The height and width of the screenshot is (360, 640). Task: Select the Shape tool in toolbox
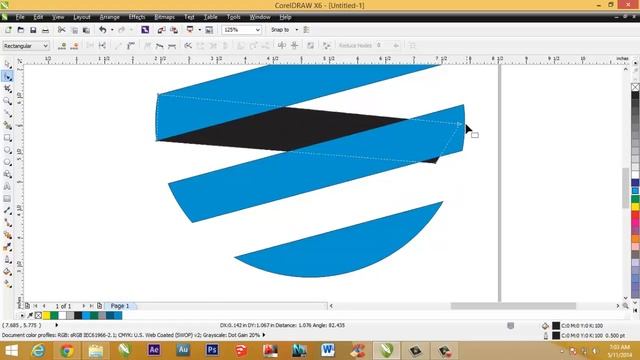click(7, 76)
